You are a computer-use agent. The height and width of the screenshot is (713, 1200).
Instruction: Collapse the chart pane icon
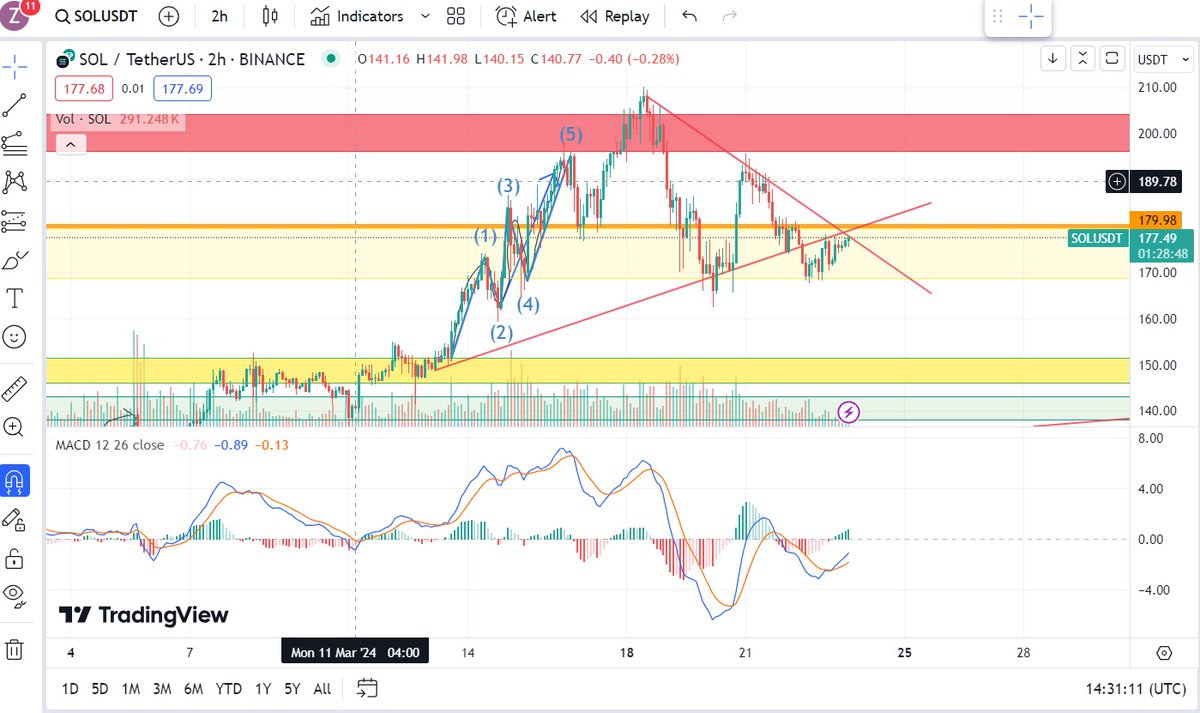coord(1083,59)
